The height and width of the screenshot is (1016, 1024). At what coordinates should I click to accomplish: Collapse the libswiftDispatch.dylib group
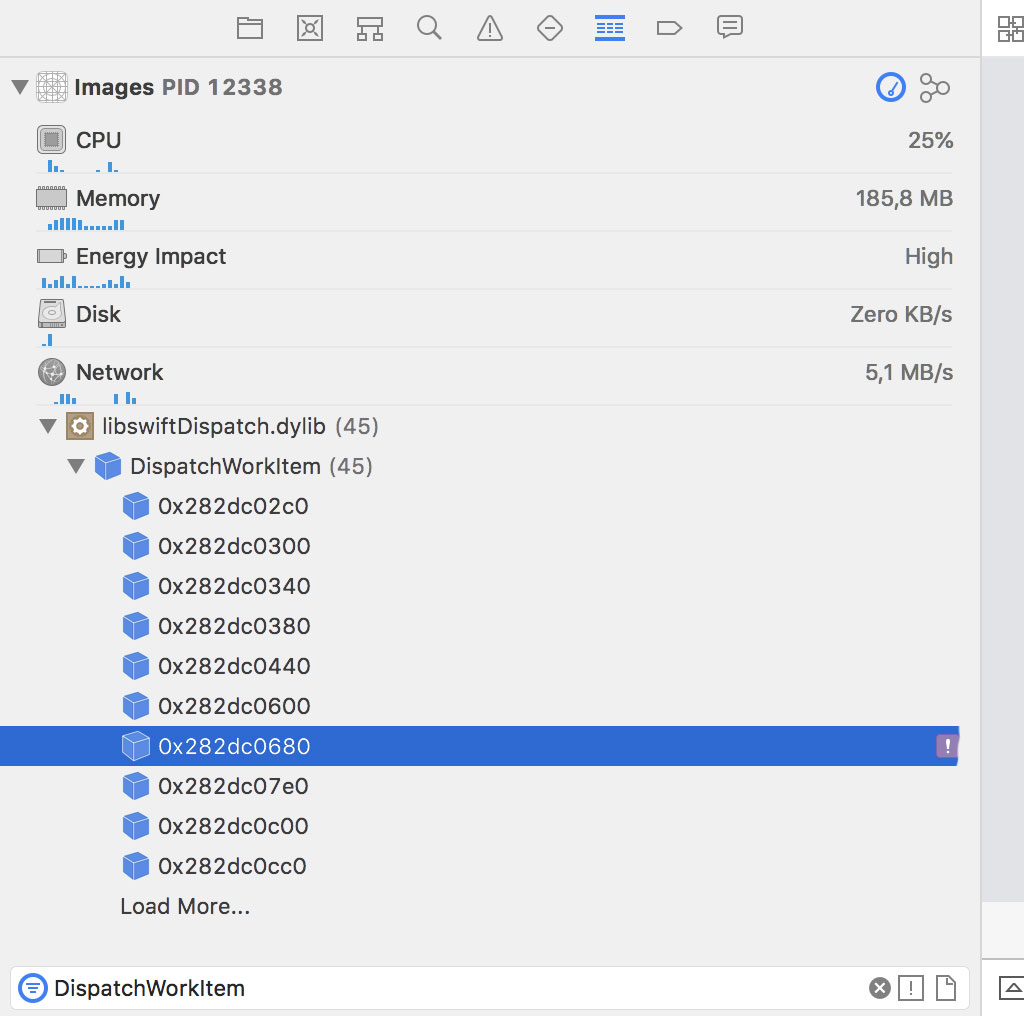tap(48, 427)
